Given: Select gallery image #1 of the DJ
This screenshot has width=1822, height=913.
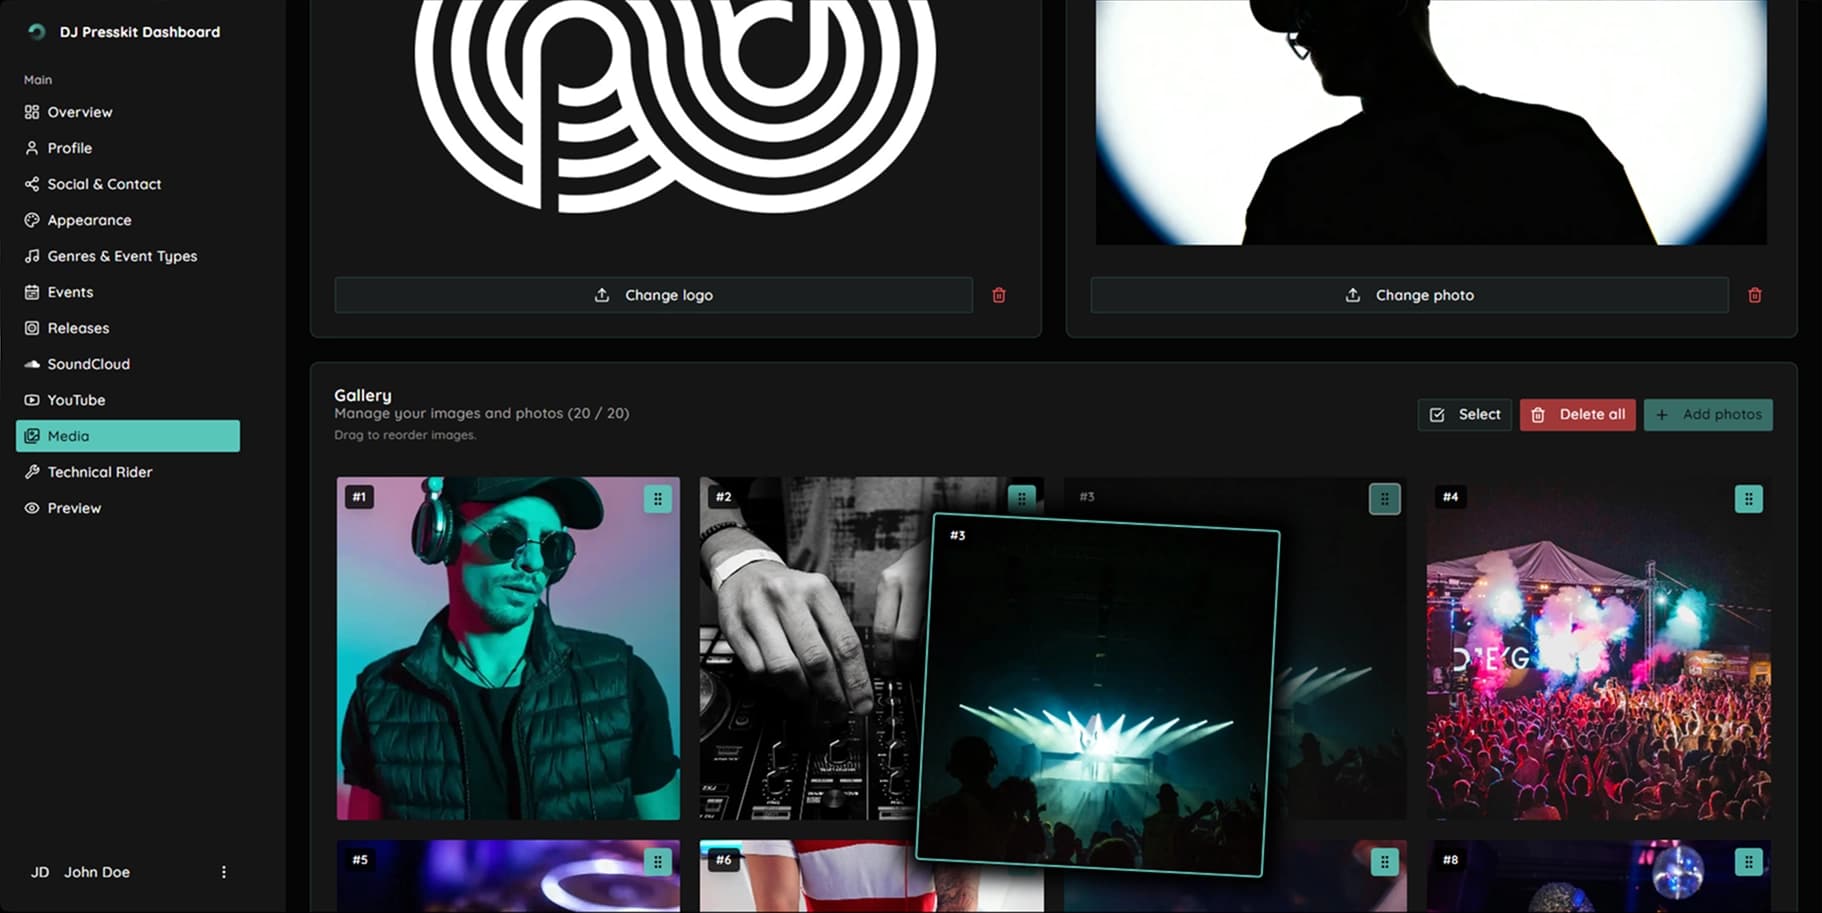Looking at the screenshot, I should (507, 650).
